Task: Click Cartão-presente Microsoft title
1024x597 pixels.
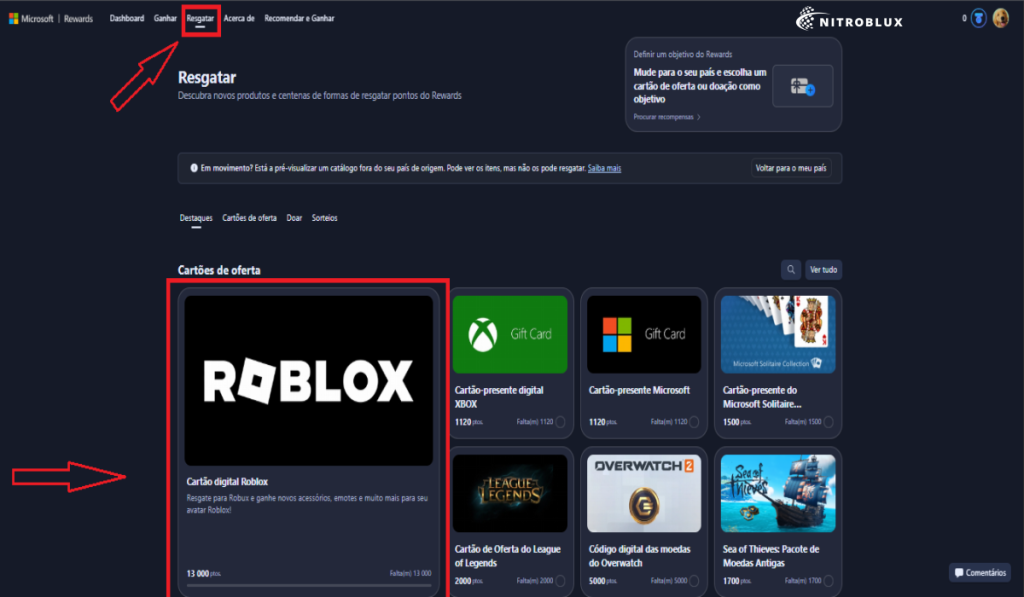Action: pyautogui.click(x=639, y=390)
